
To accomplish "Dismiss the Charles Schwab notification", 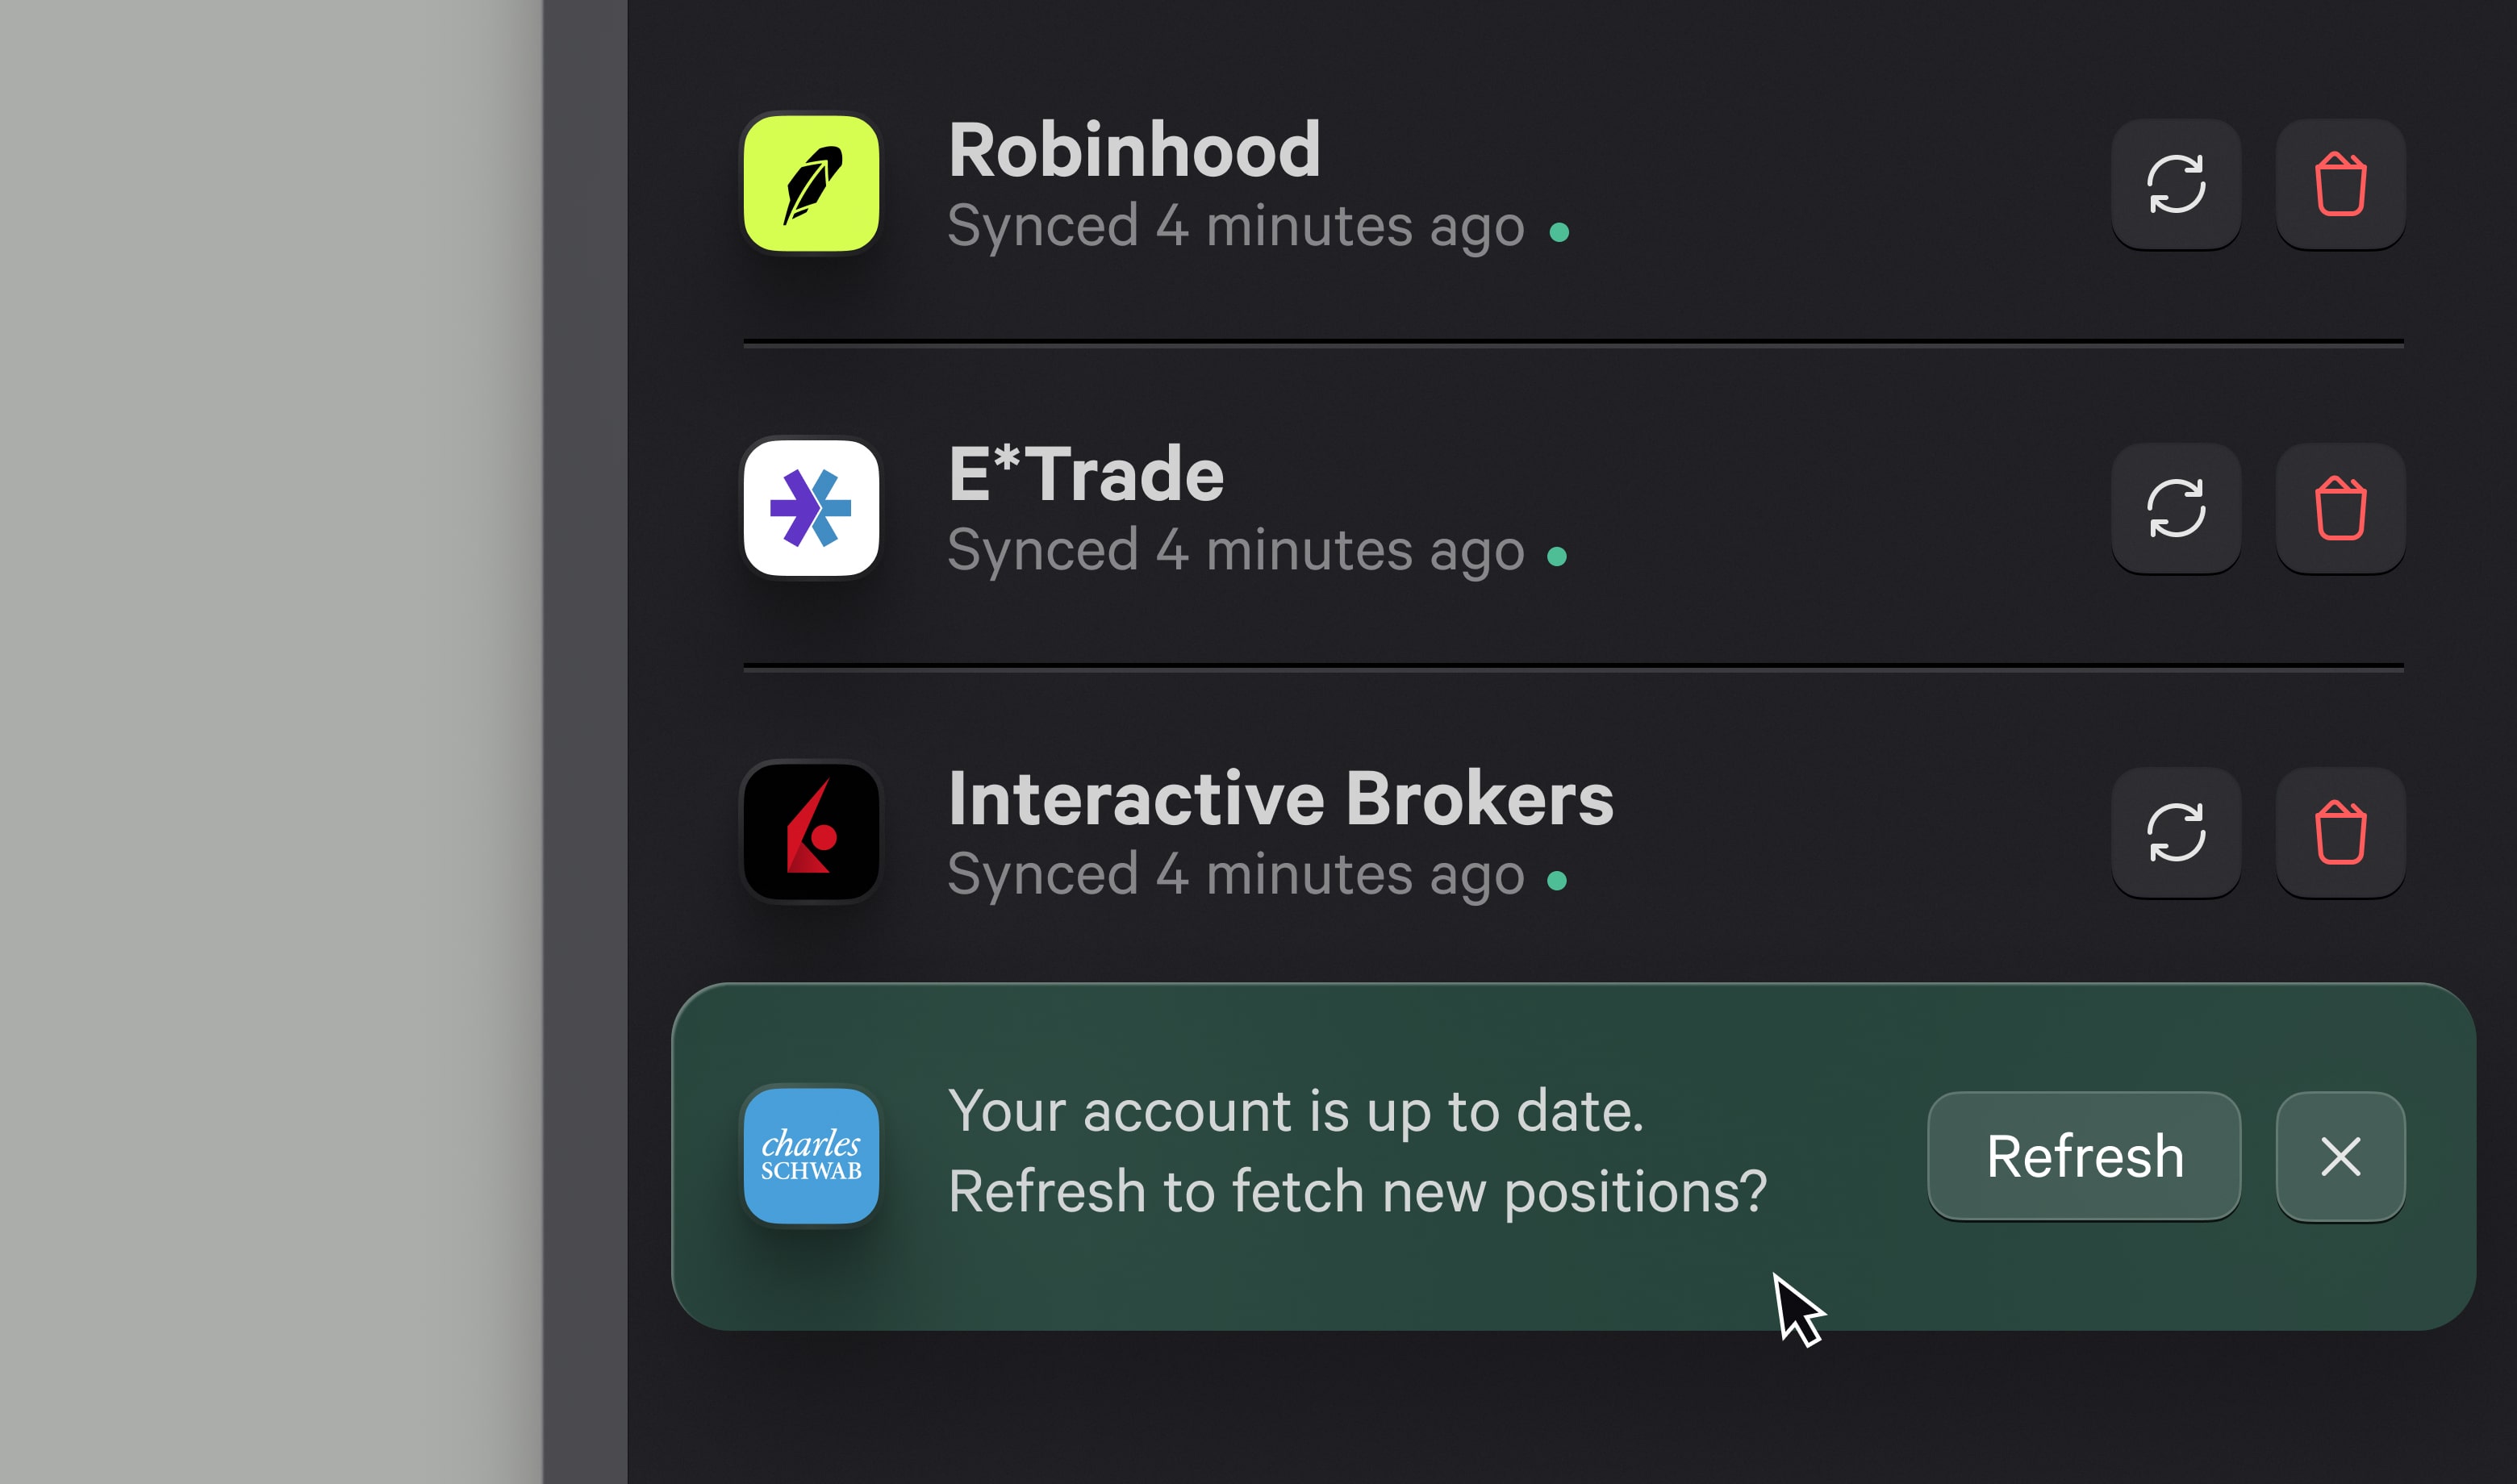I will click(2339, 1157).
